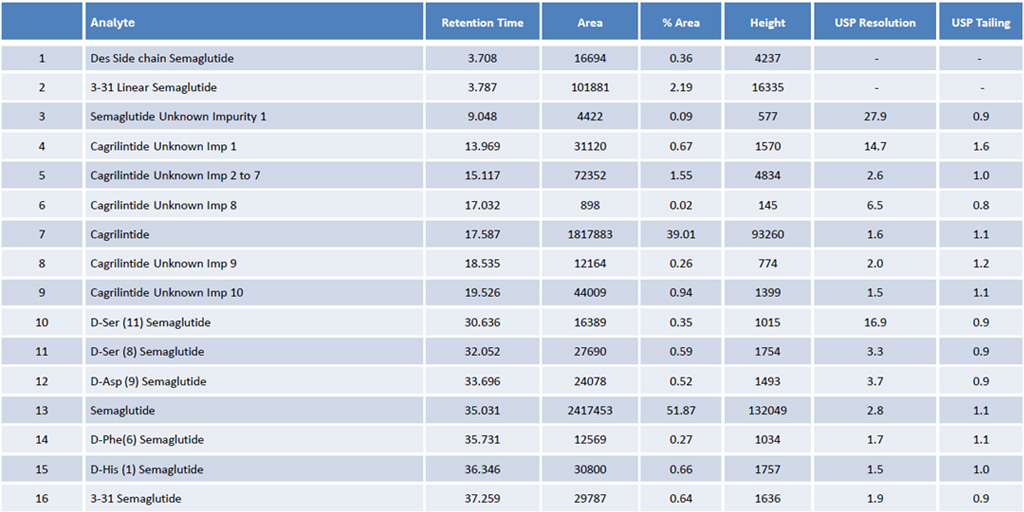Select D-Ser (11) Semaglutide row name
This screenshot has width=1024, height=512.
(x=150, y=323)
